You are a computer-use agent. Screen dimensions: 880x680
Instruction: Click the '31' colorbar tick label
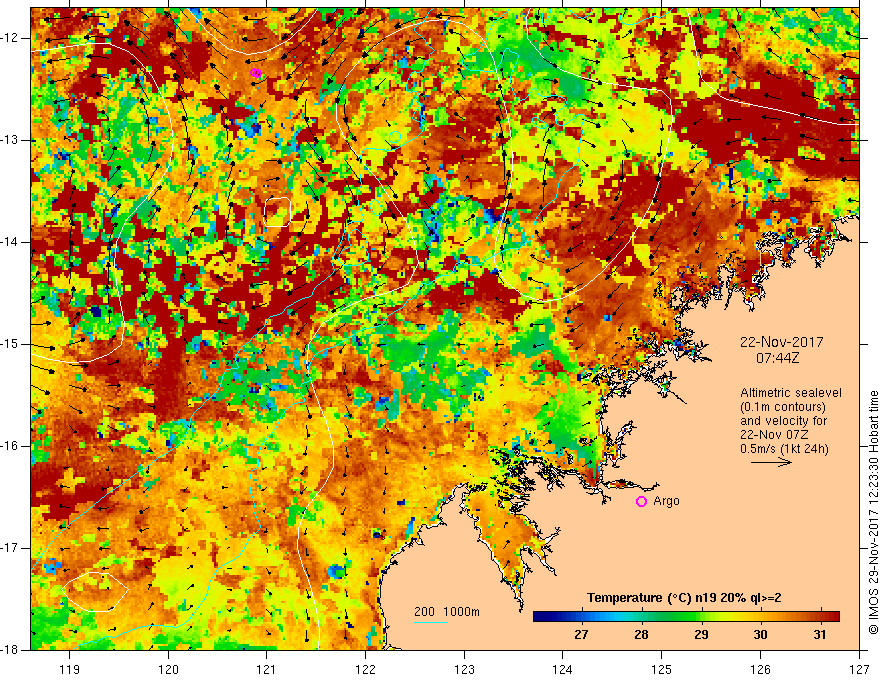coord(820,635)
